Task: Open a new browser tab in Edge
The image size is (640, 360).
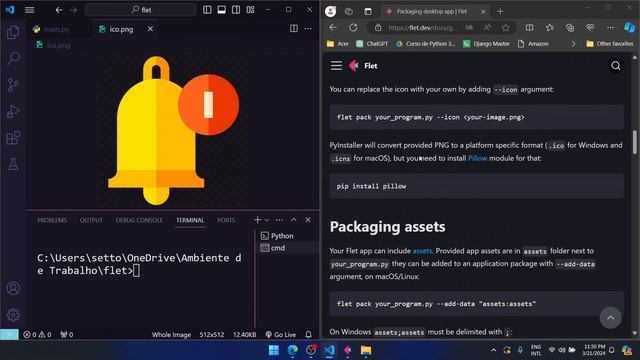Action: (500, 11)
